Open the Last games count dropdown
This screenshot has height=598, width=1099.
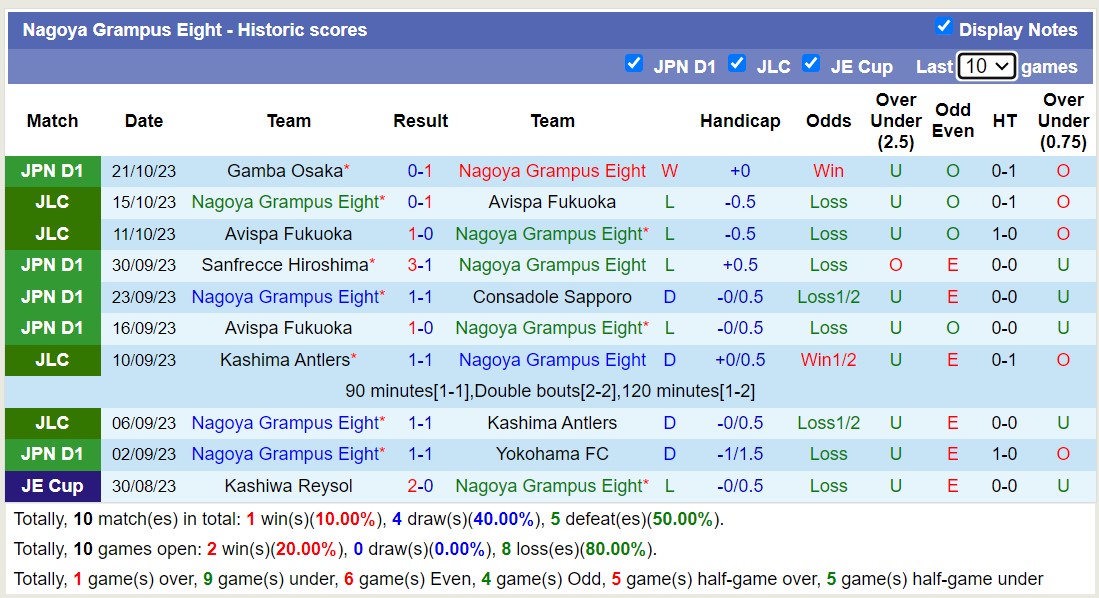tap(986, 66)
